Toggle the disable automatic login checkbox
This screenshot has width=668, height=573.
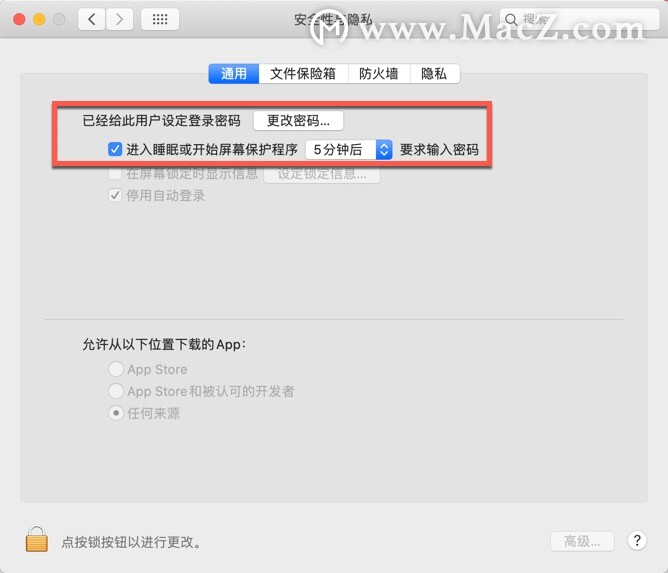115,196
